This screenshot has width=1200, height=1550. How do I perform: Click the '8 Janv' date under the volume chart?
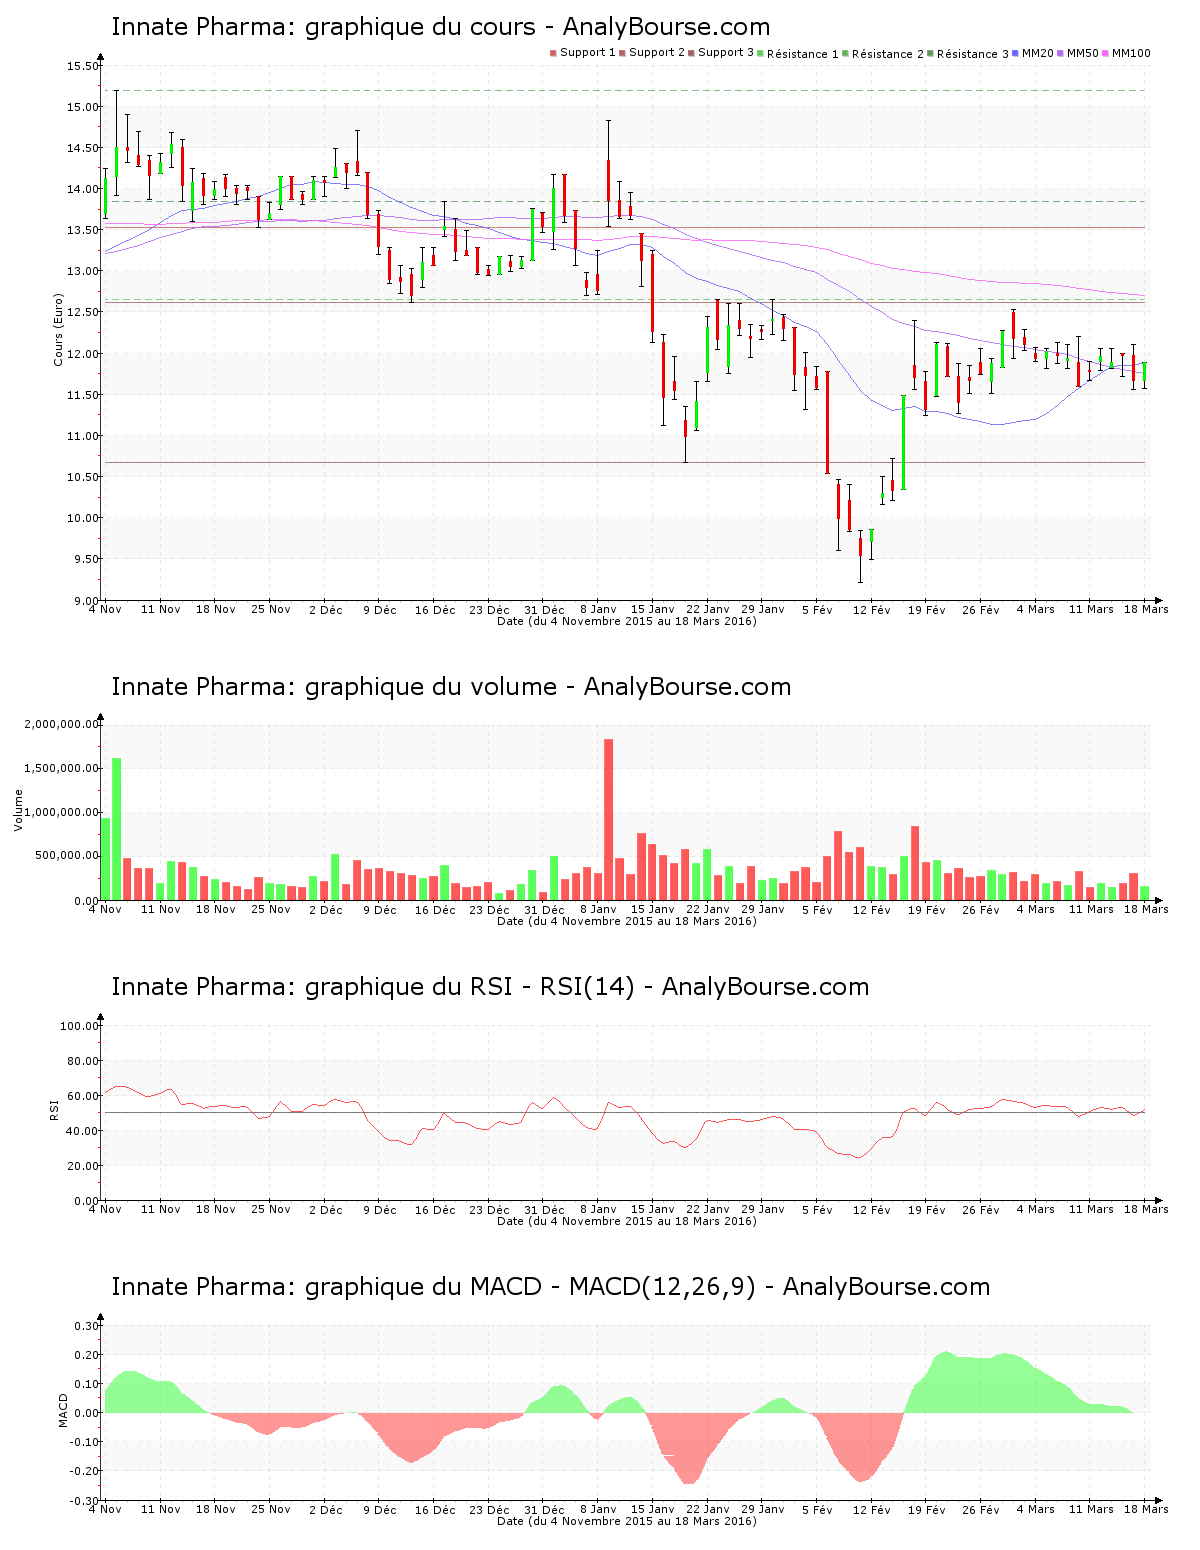(x=598, y=909)
